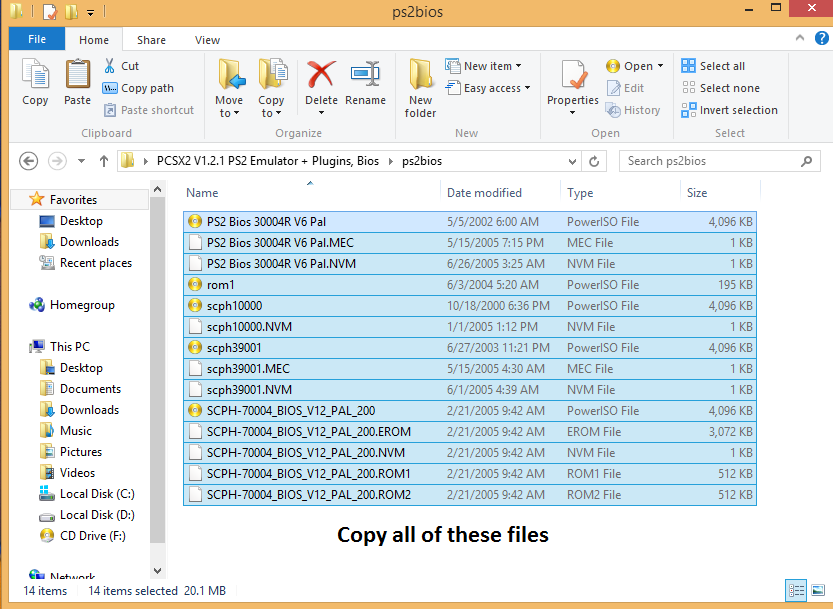Click the Search magnifier icon
Viewport: 833px width, 609px height.
click(806, 161)
